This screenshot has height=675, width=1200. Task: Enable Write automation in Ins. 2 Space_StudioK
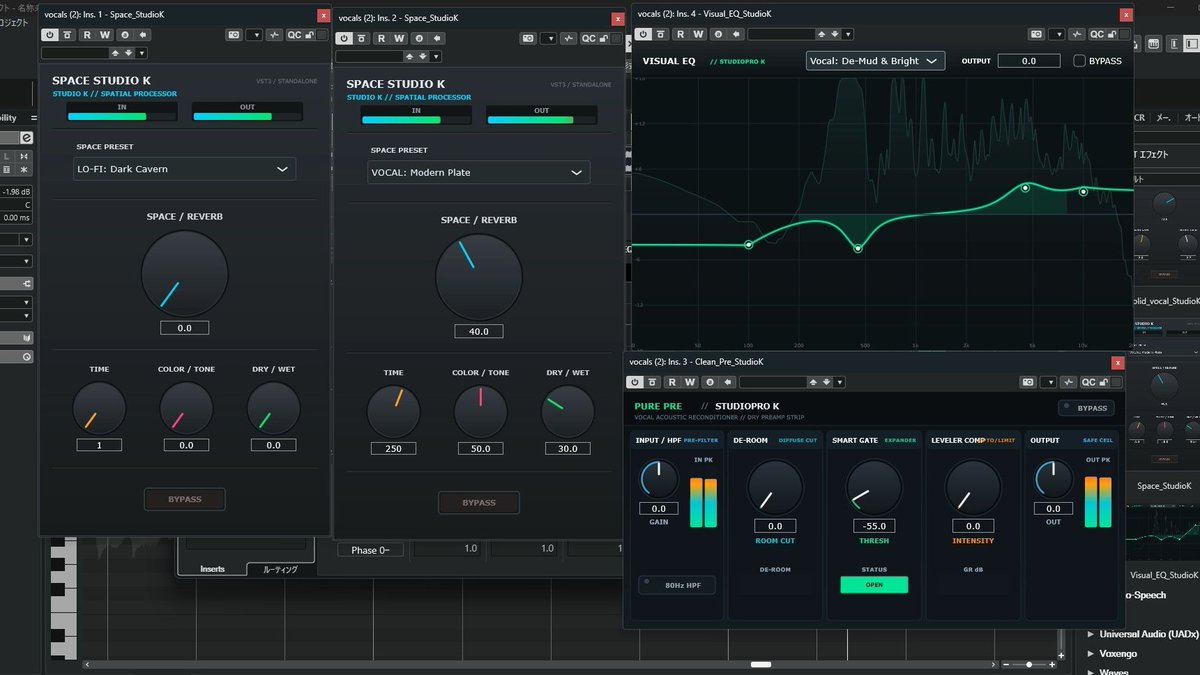(x=397, y=39)
